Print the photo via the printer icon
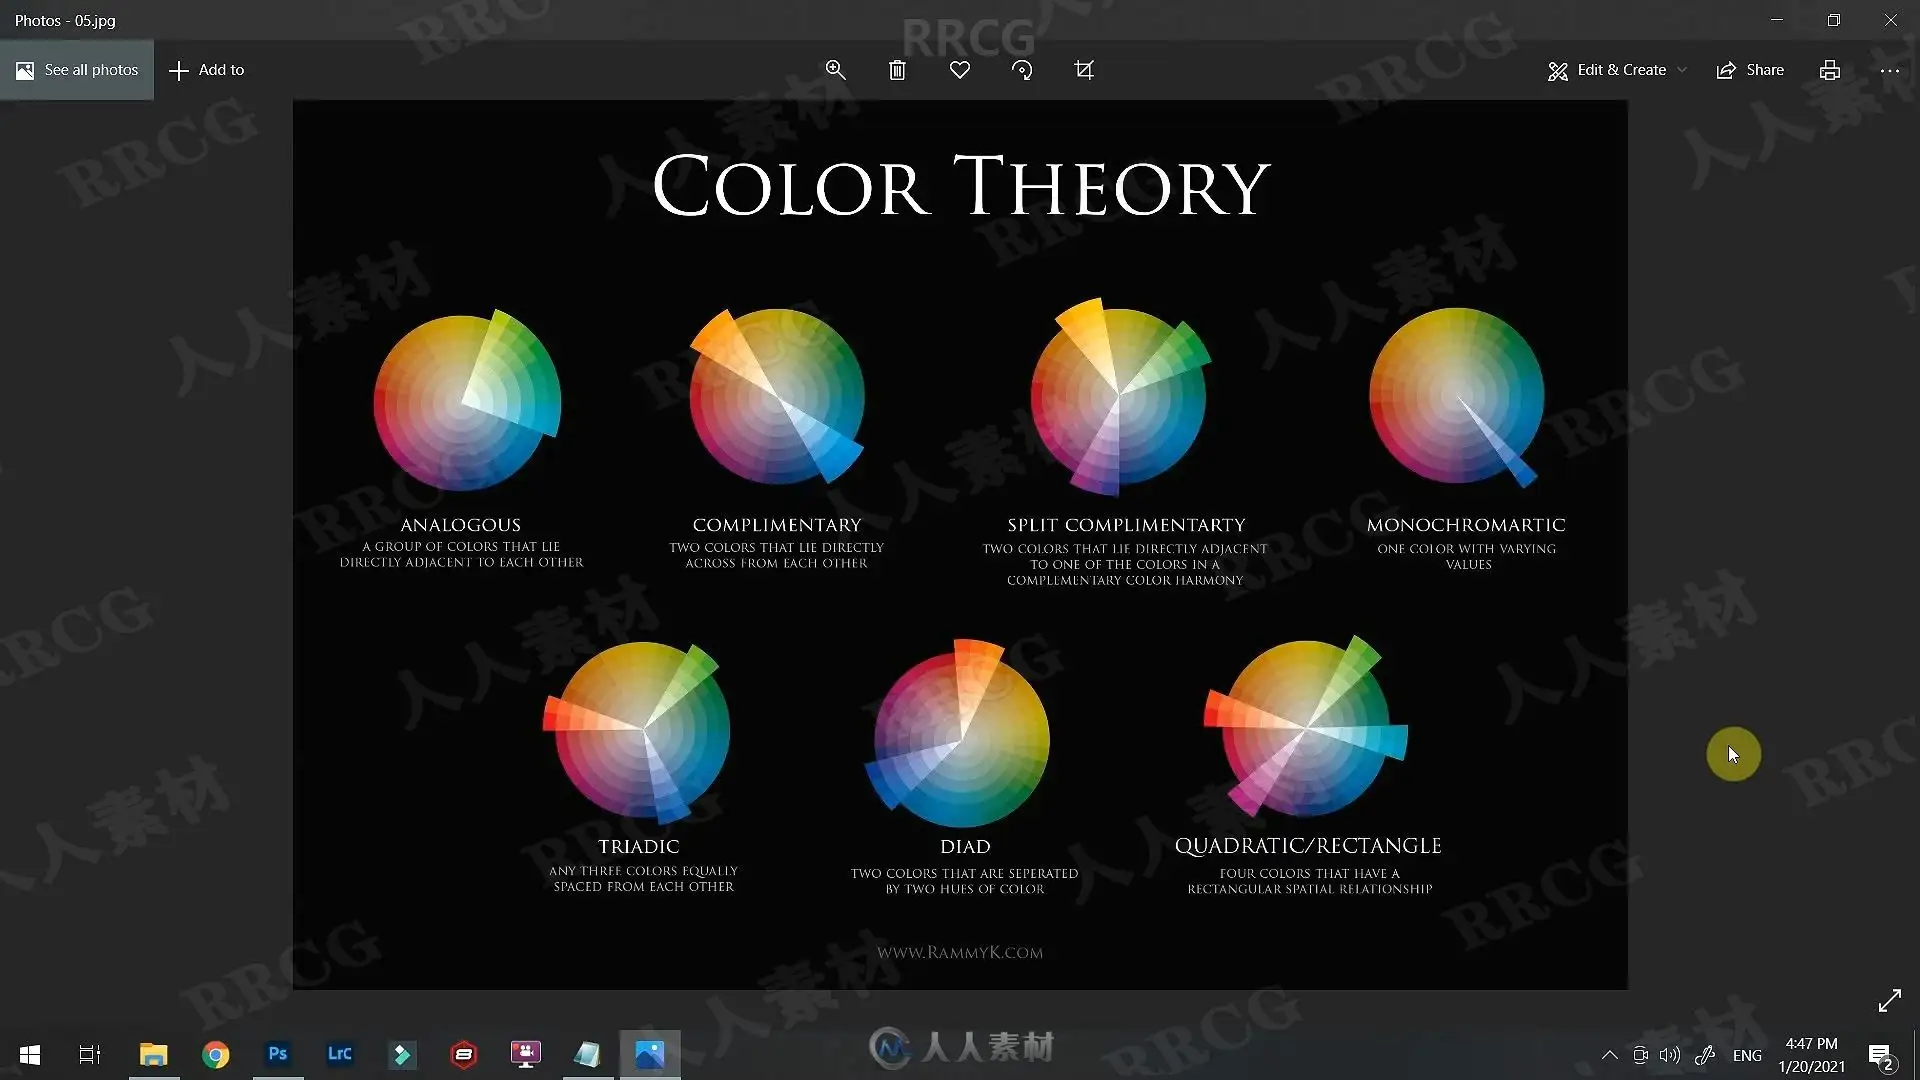The image size is (1920, 1080). (1830, 70)
